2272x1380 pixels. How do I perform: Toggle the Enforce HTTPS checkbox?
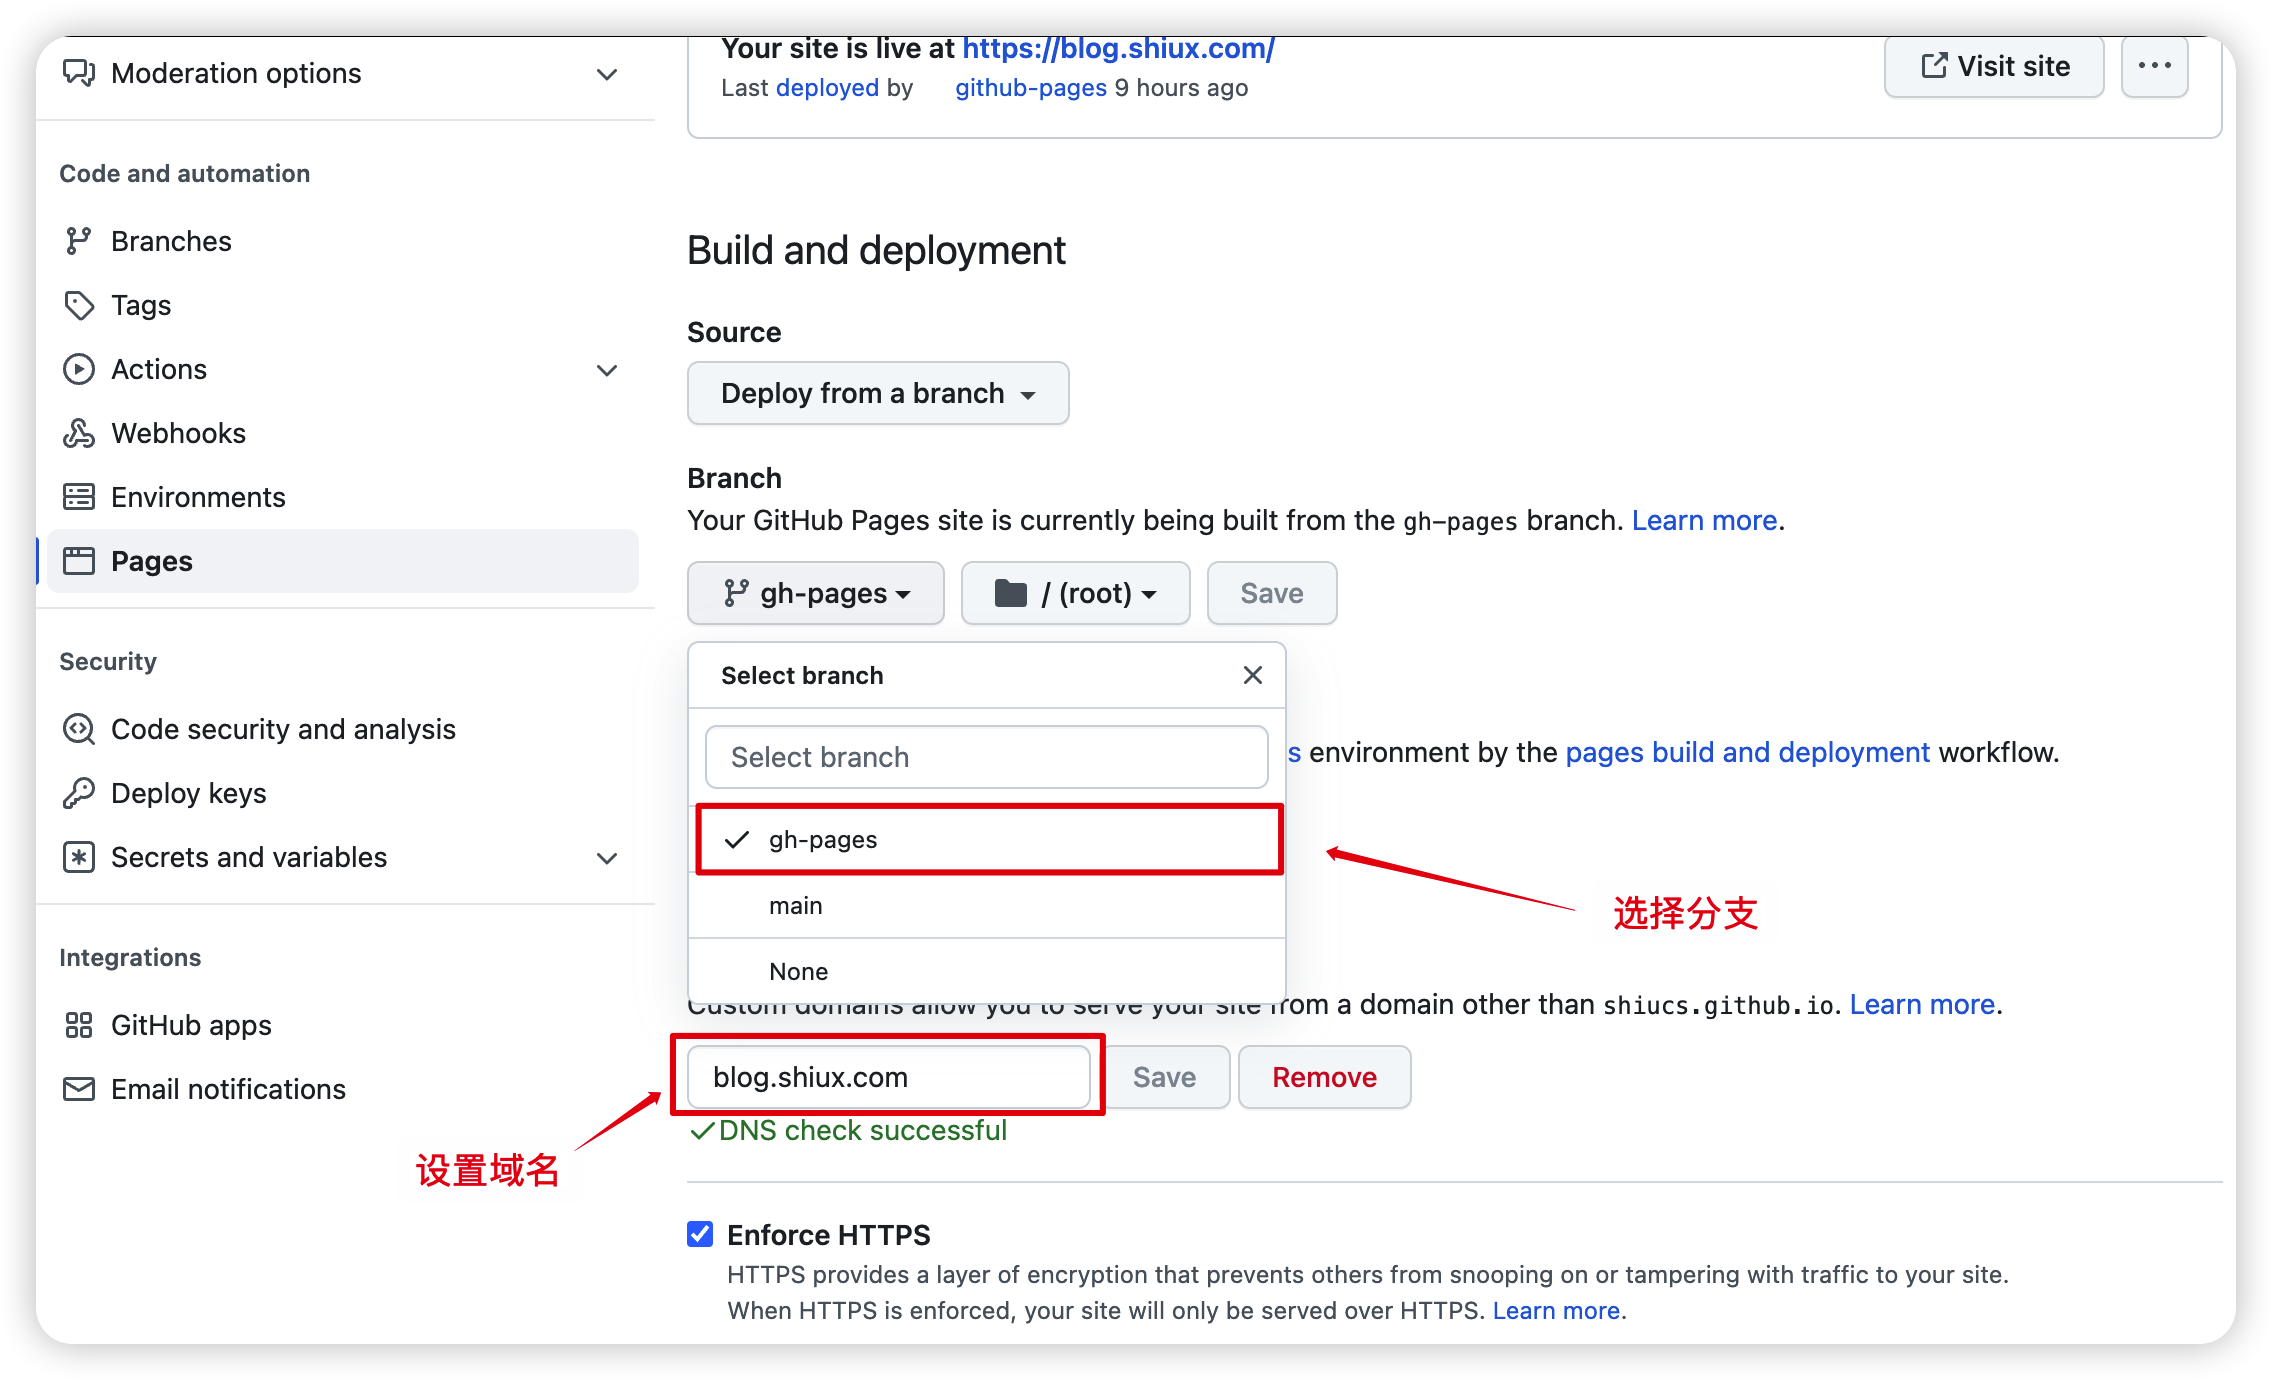click(700, 1234)
